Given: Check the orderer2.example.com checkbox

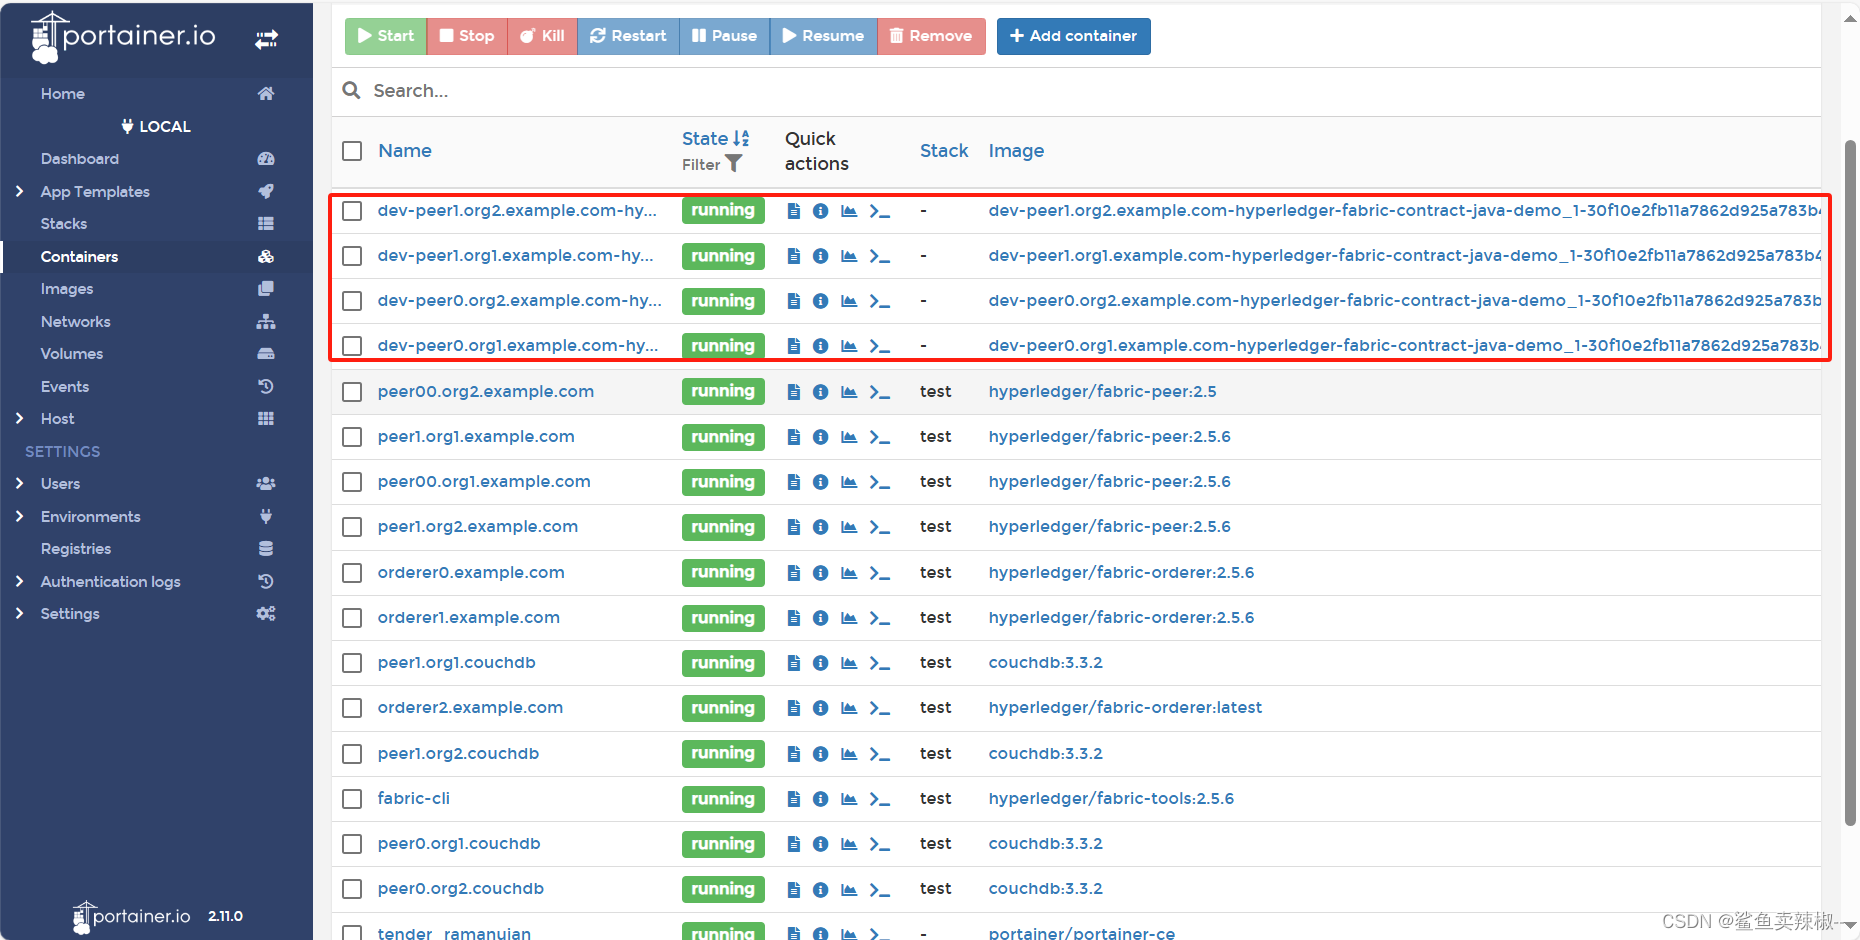Looking at the screenshot, I should coord(352,708).
